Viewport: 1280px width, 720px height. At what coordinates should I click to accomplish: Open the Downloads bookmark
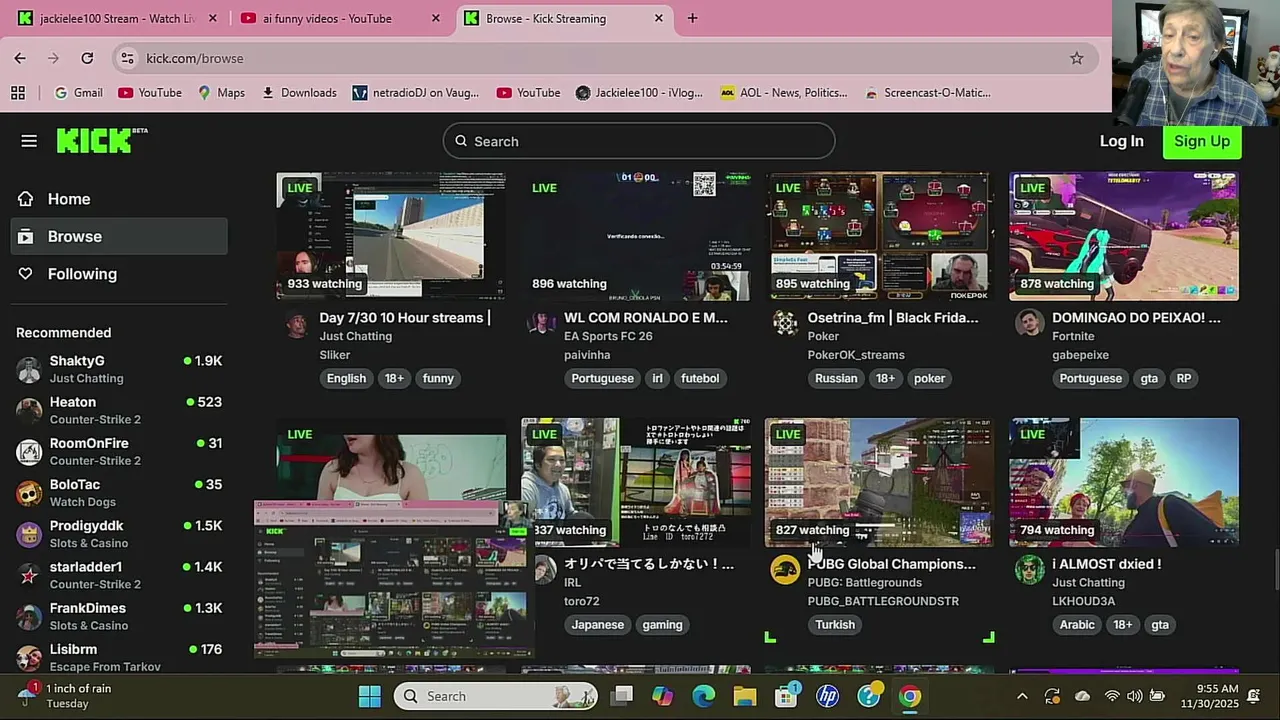(x=299, y=92)
